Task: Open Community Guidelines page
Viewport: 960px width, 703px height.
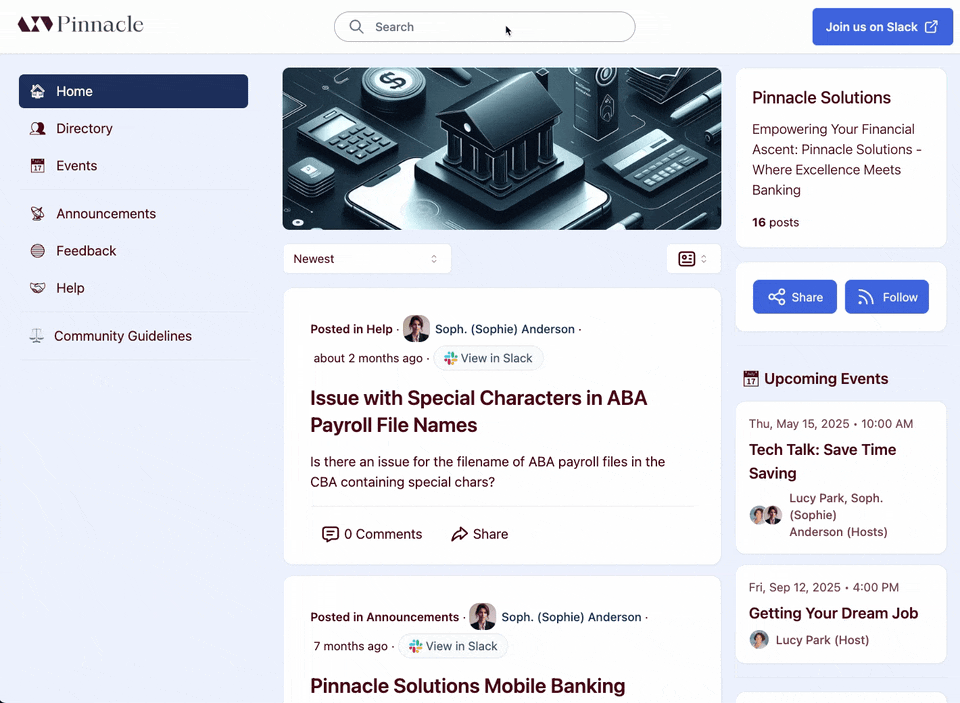Action: (133, 336)
